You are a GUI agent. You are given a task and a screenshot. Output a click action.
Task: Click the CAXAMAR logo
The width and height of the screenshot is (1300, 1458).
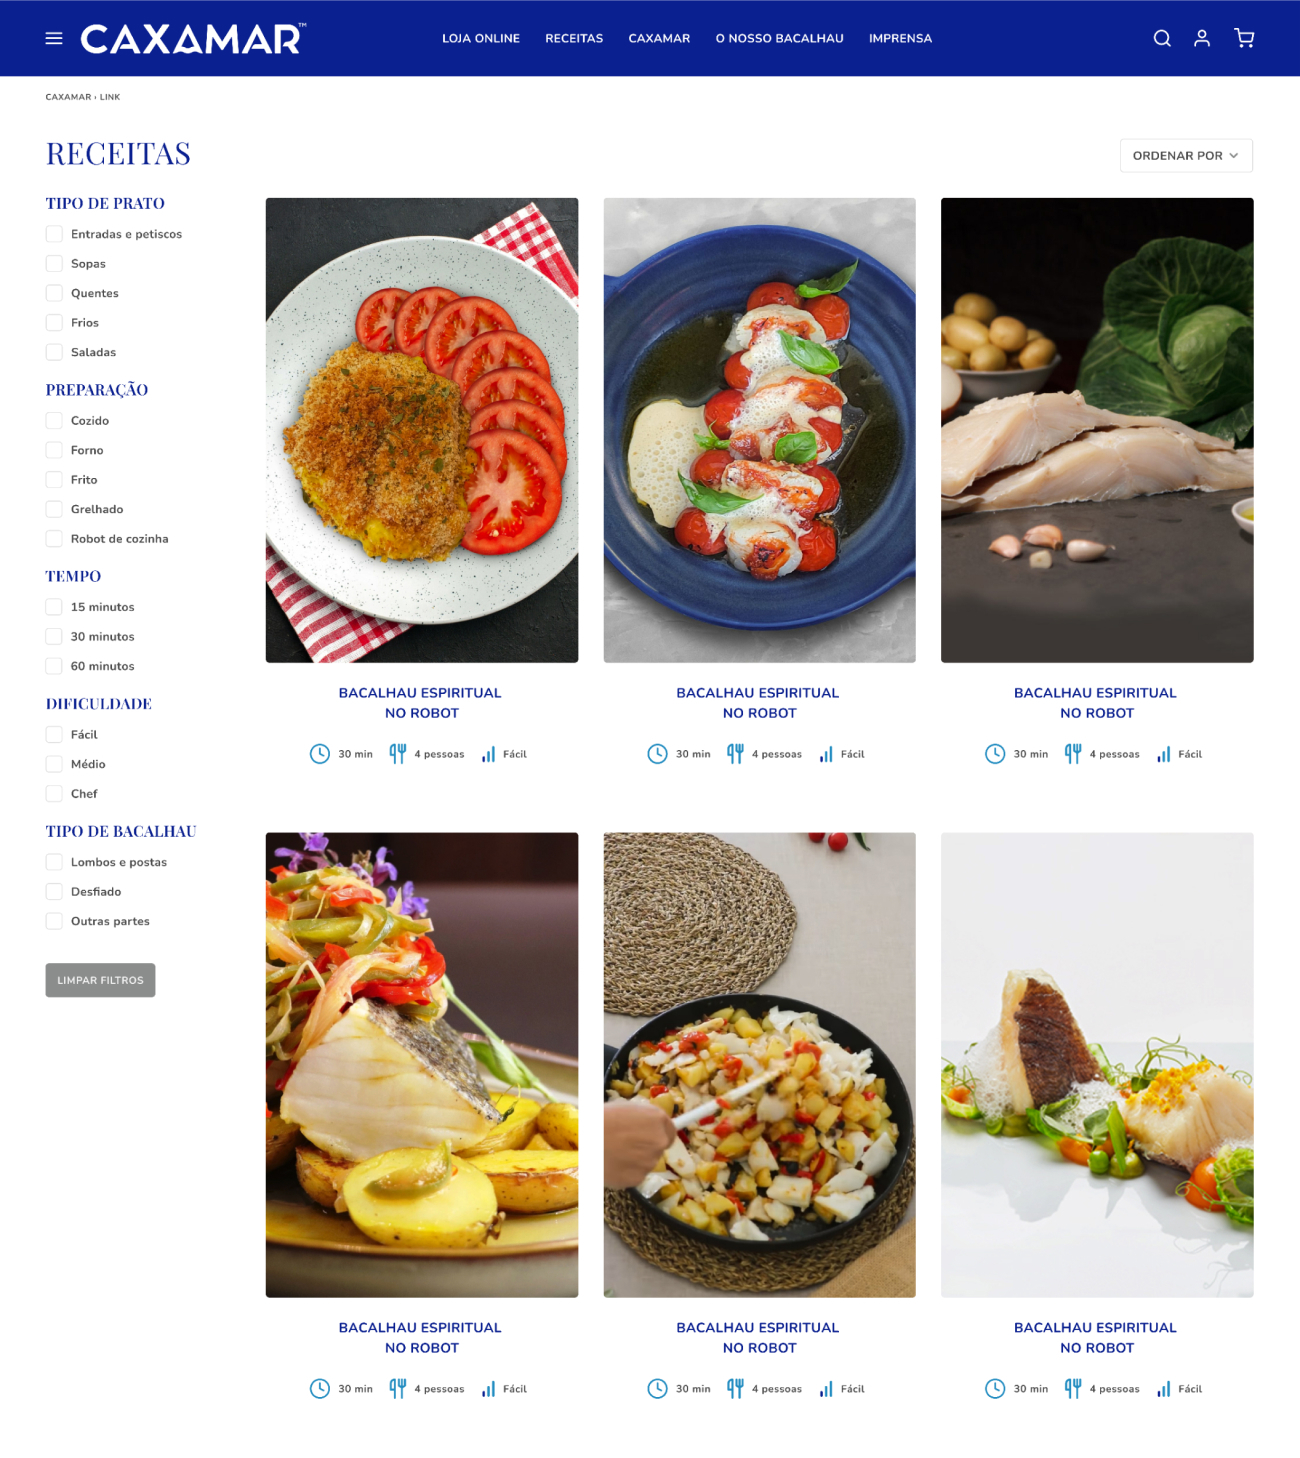(193, 38)
